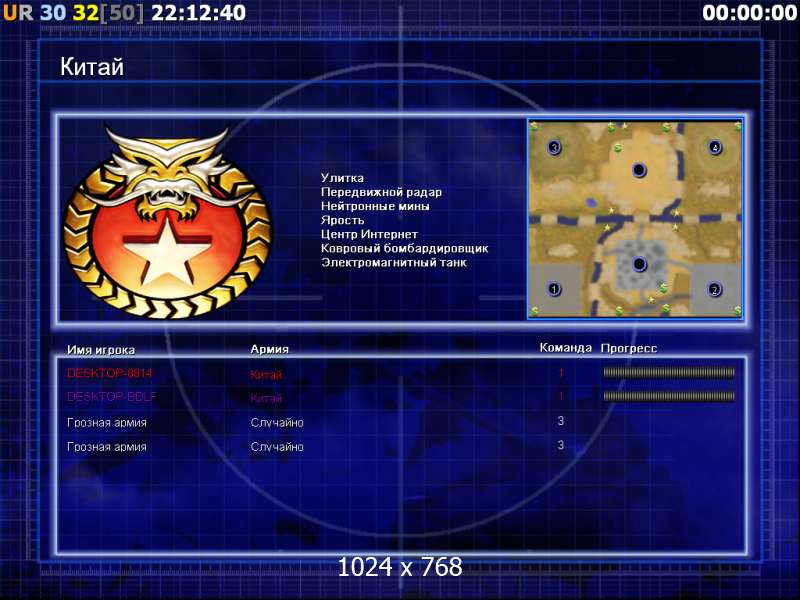Click the "Китай" screen title
The width and height of the screenshot is (800, 600).
(x=92, y=67)
